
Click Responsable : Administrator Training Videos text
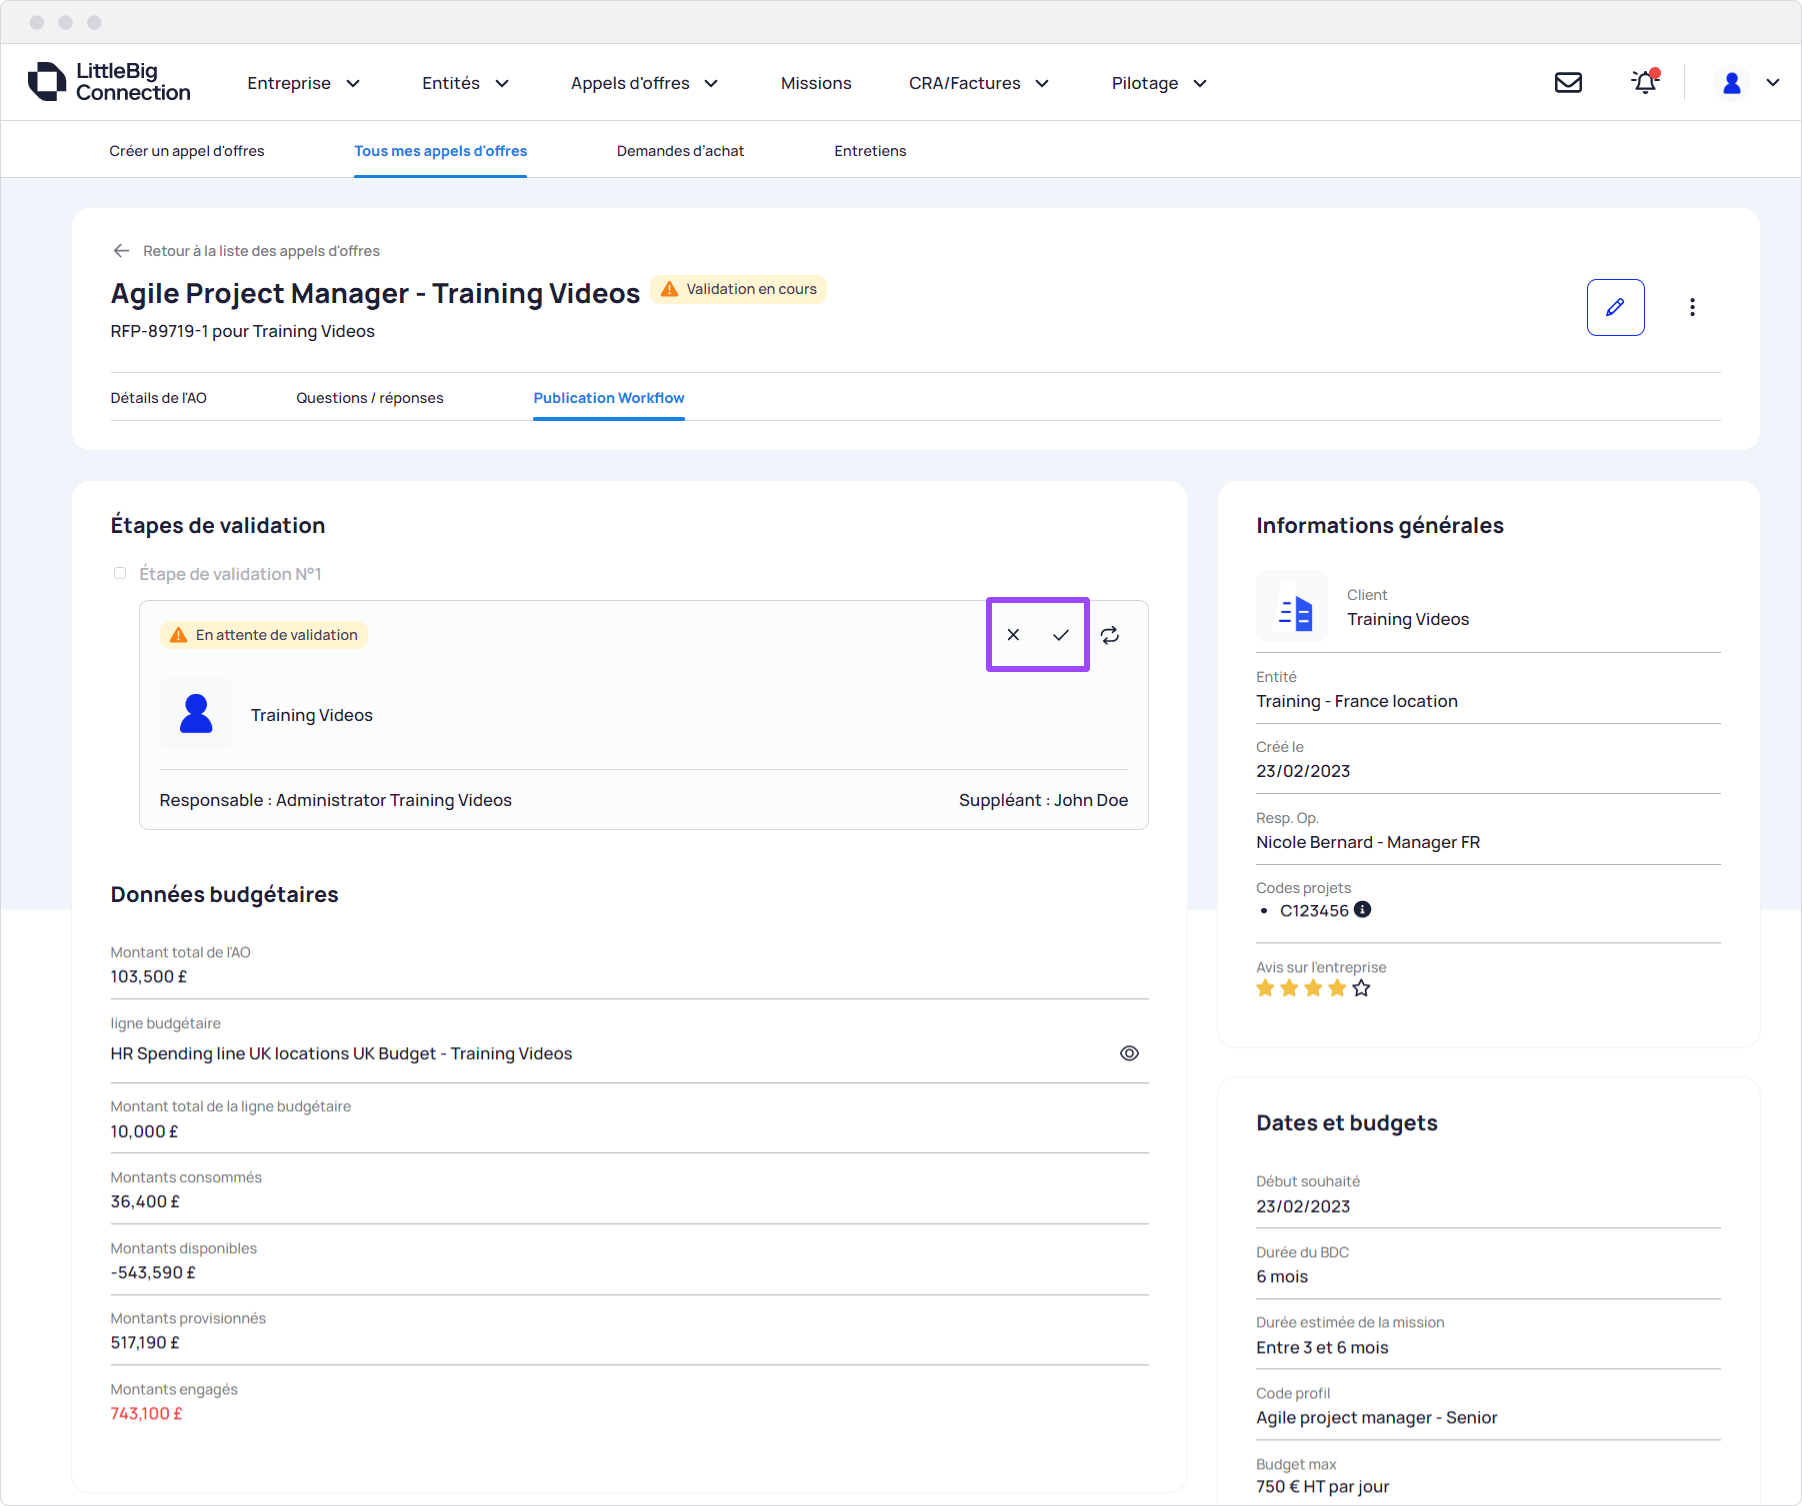click(335, 800)
